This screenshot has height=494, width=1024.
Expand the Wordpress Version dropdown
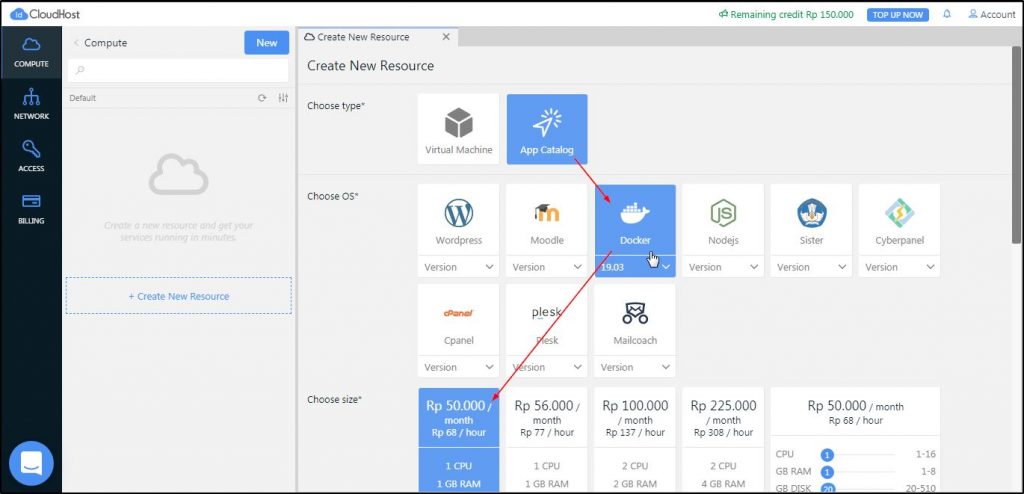coord(458,267)
